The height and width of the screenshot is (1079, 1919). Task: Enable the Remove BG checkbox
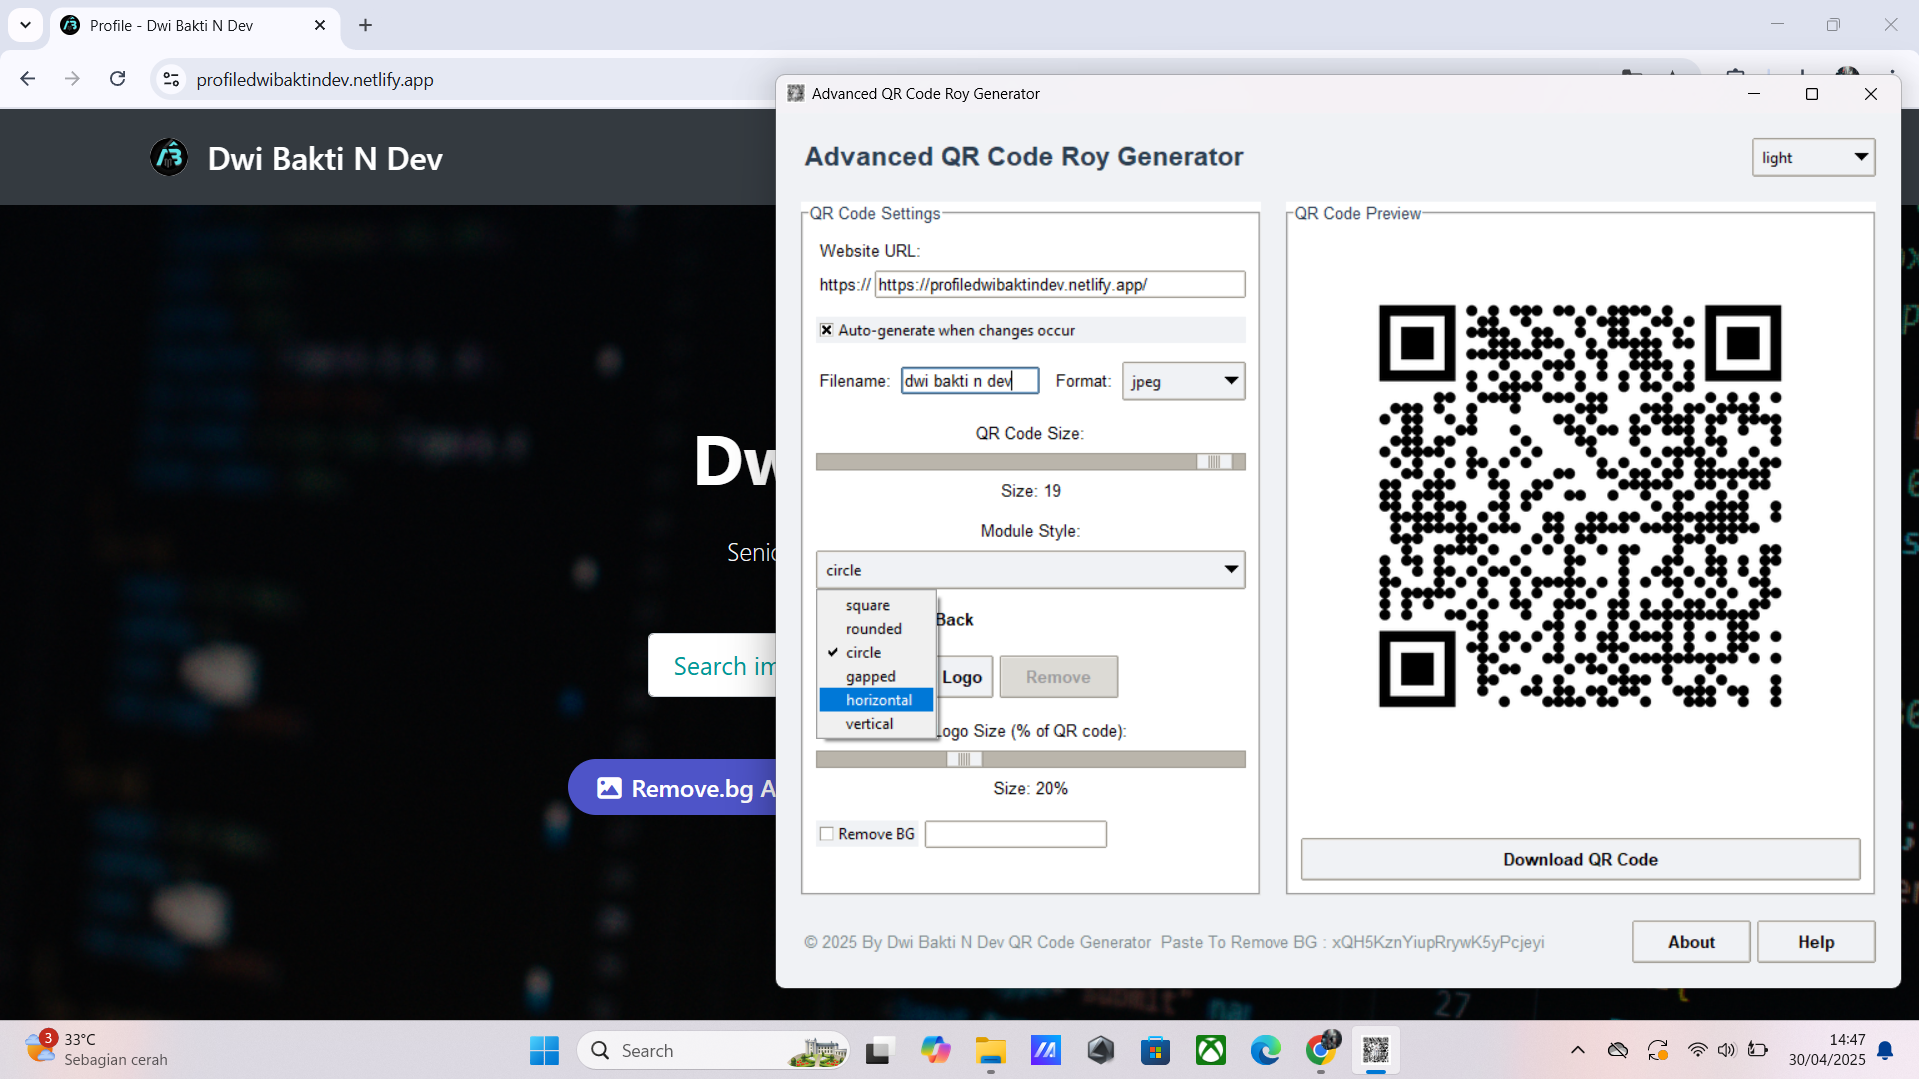(x=826, y=834)
